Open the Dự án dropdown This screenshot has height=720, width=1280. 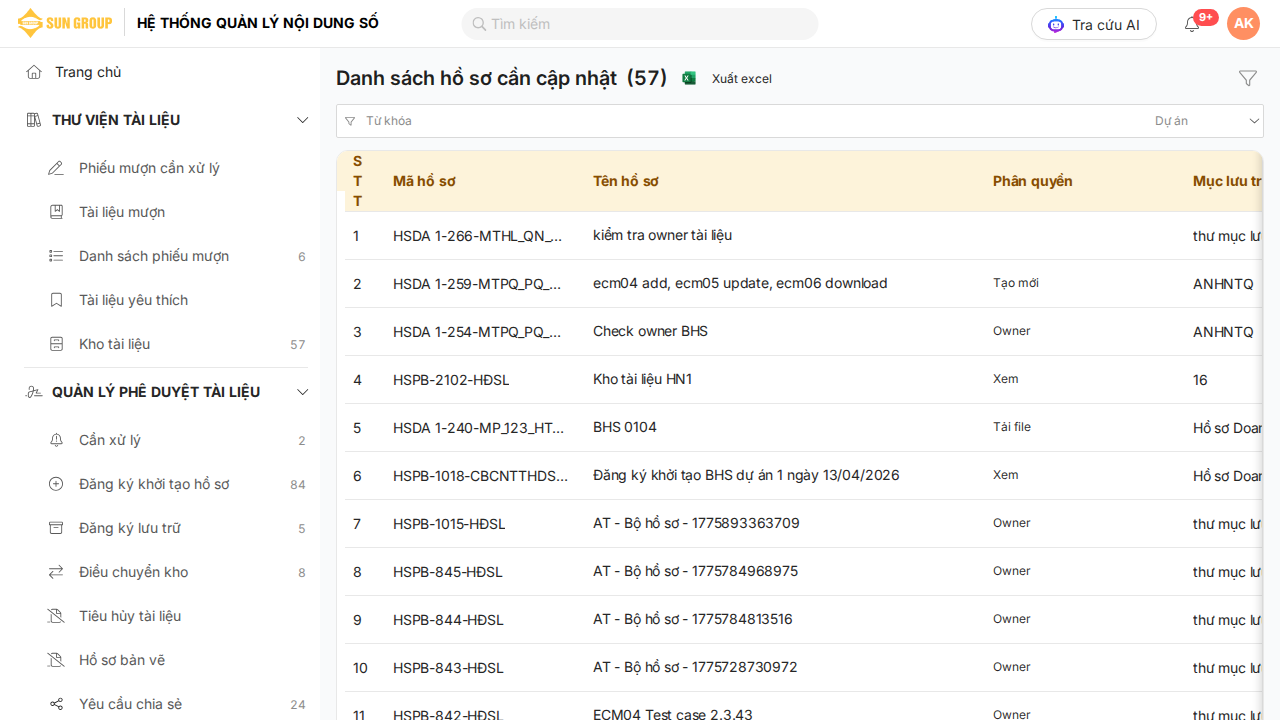tap(1207, 121)
